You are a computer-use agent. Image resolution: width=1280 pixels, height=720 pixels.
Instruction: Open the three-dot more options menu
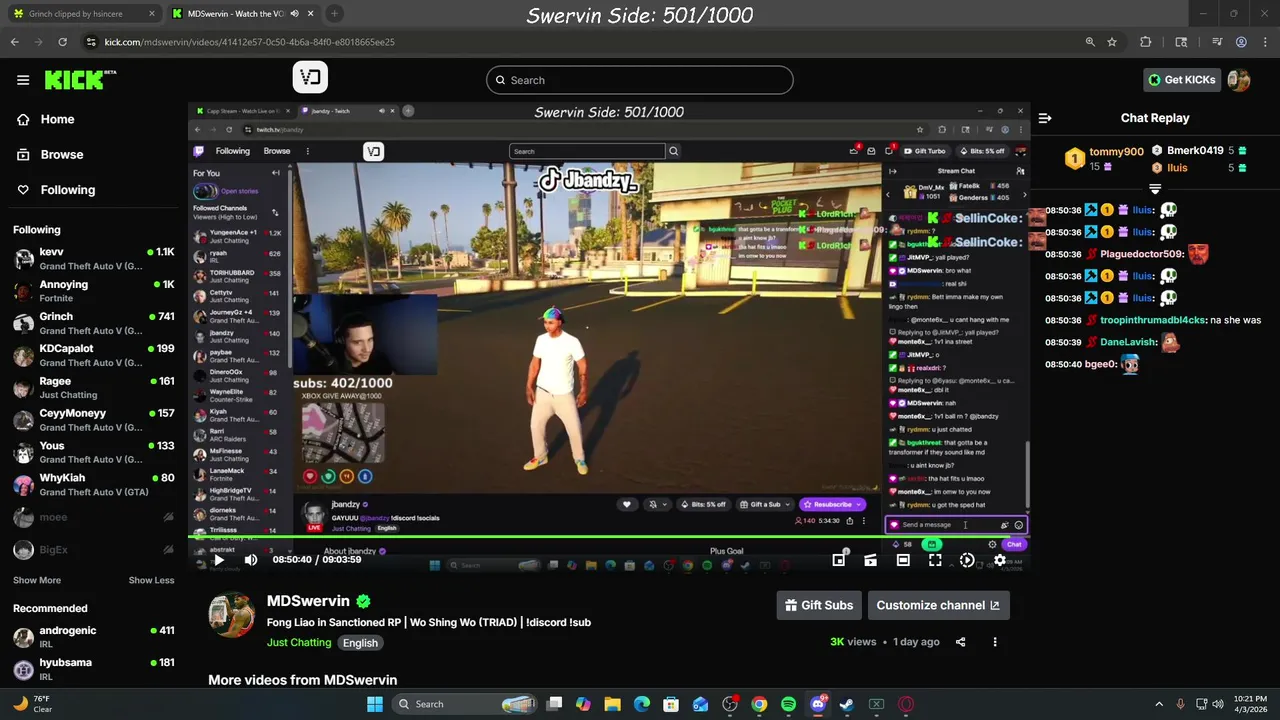click(995, 642)
